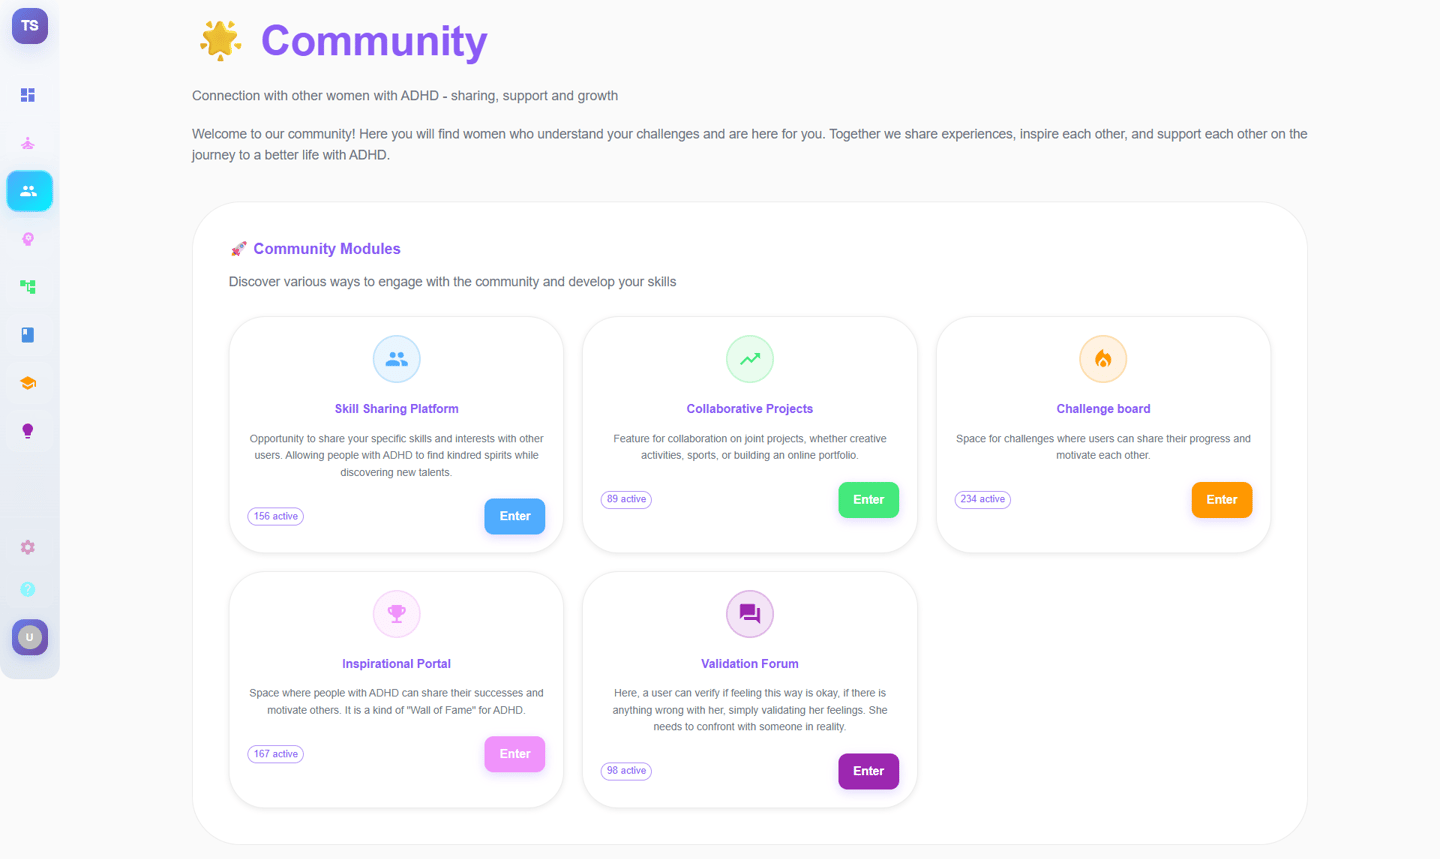Enter the Collaborative Projects module
This screenshot has height=859, width=1440.
[x=868, y=500]
